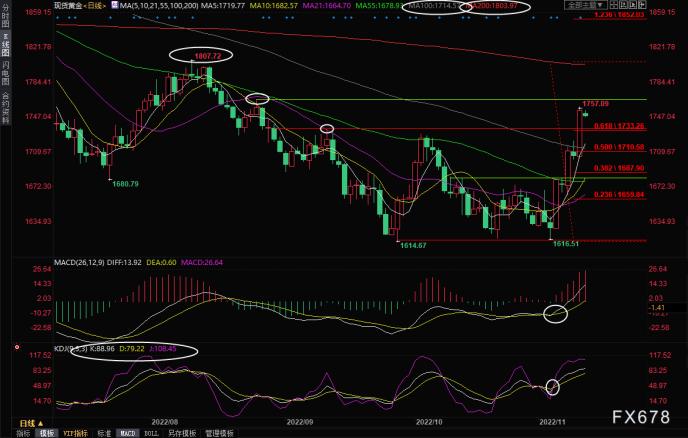The height and width of the screenshot is (438, 688).
Task: Switch to 分时图 side tab
Action: tap(5, 17)
